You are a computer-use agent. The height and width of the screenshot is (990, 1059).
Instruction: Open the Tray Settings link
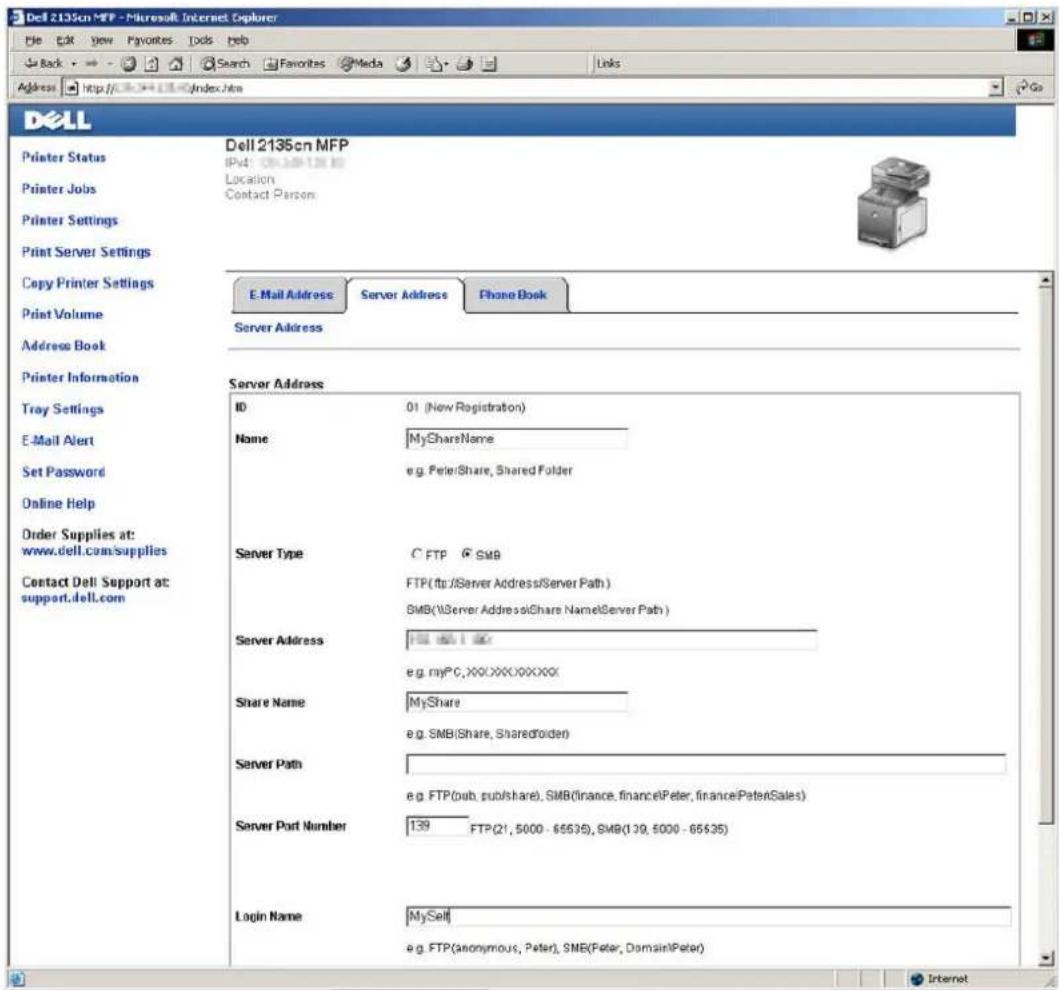click(x=63, y=409)
